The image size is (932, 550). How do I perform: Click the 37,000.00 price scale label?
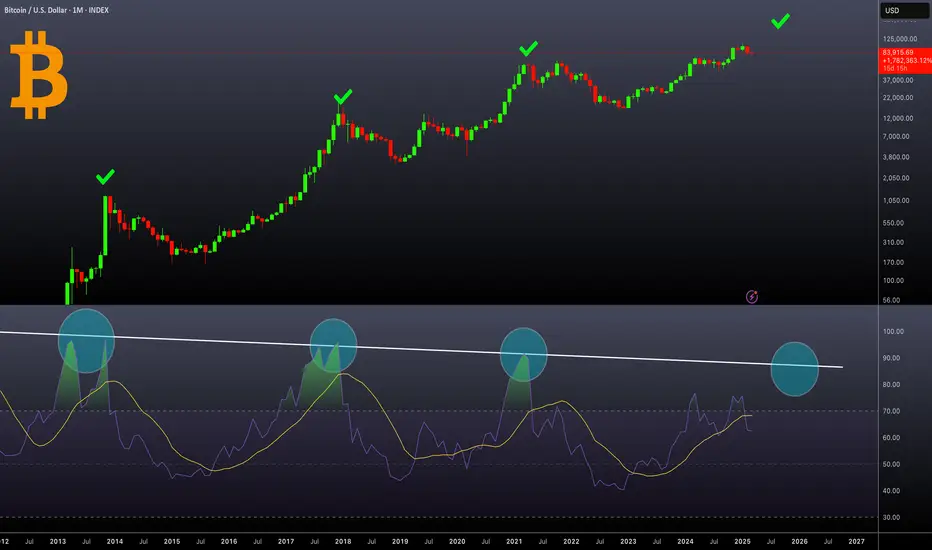click(898, 80)
